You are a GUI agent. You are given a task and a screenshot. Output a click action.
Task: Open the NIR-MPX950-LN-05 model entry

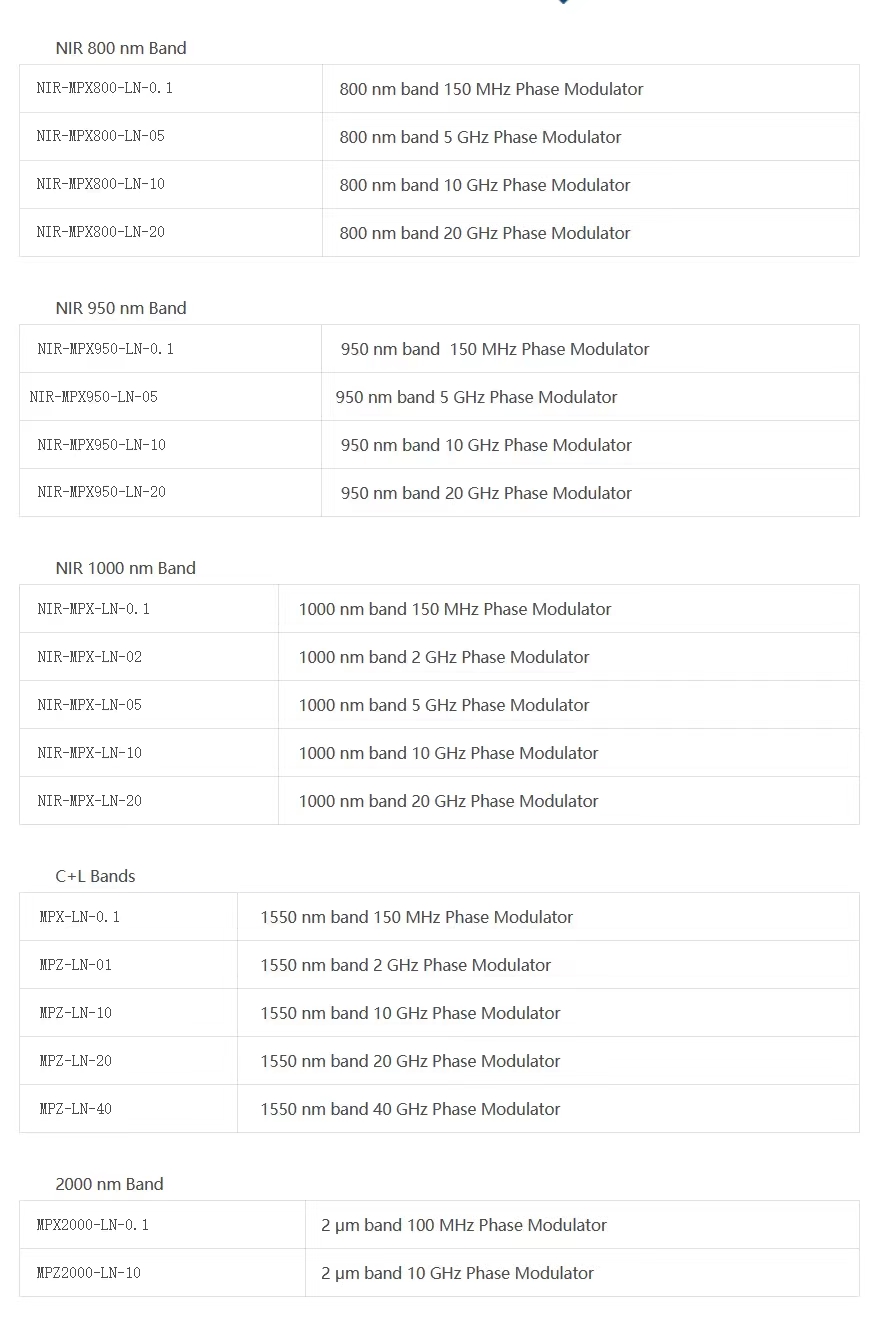(x=94, y=397)
